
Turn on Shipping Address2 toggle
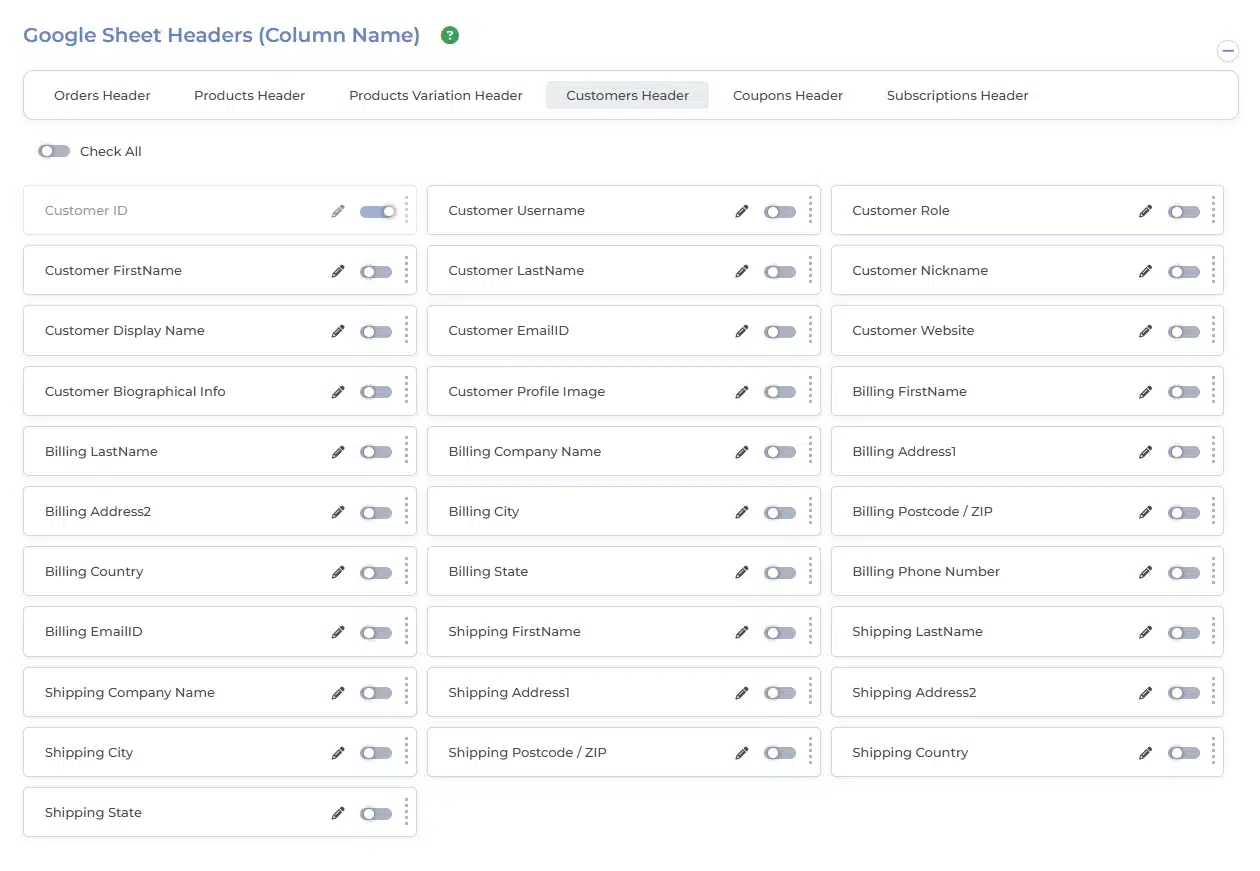click(1184, 693)
